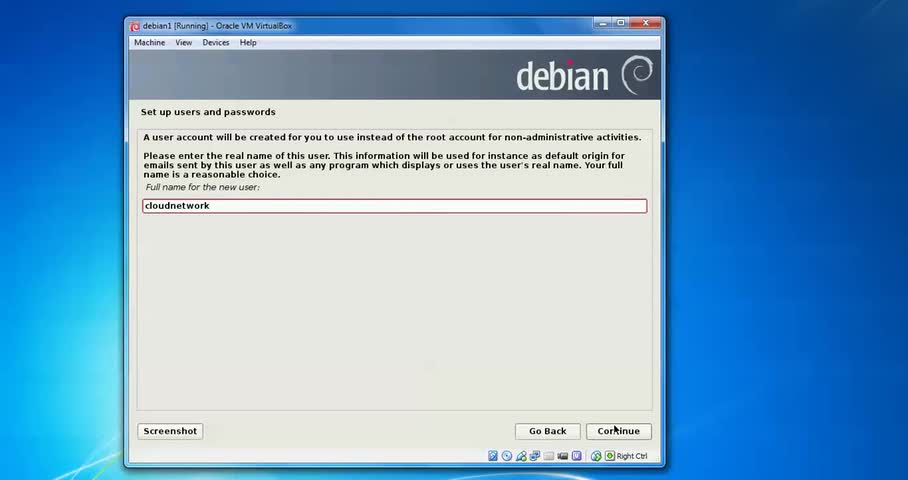Screen dimensions: 908x480
Task: Click the VirtualBox icon in the title bar
Action: (x=135, y=26)
